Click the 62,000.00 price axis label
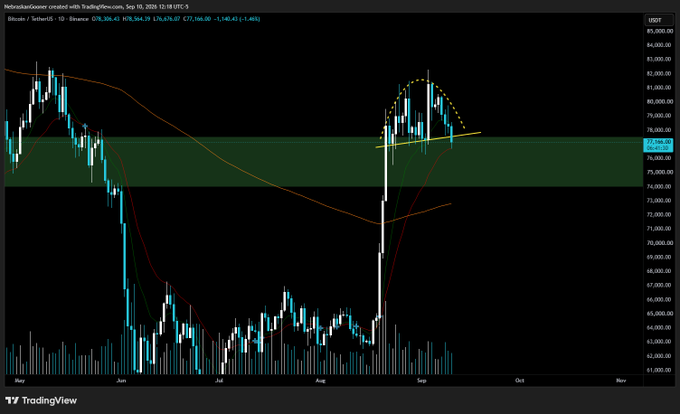Screen dimensions: 680x414 point(659,356)
